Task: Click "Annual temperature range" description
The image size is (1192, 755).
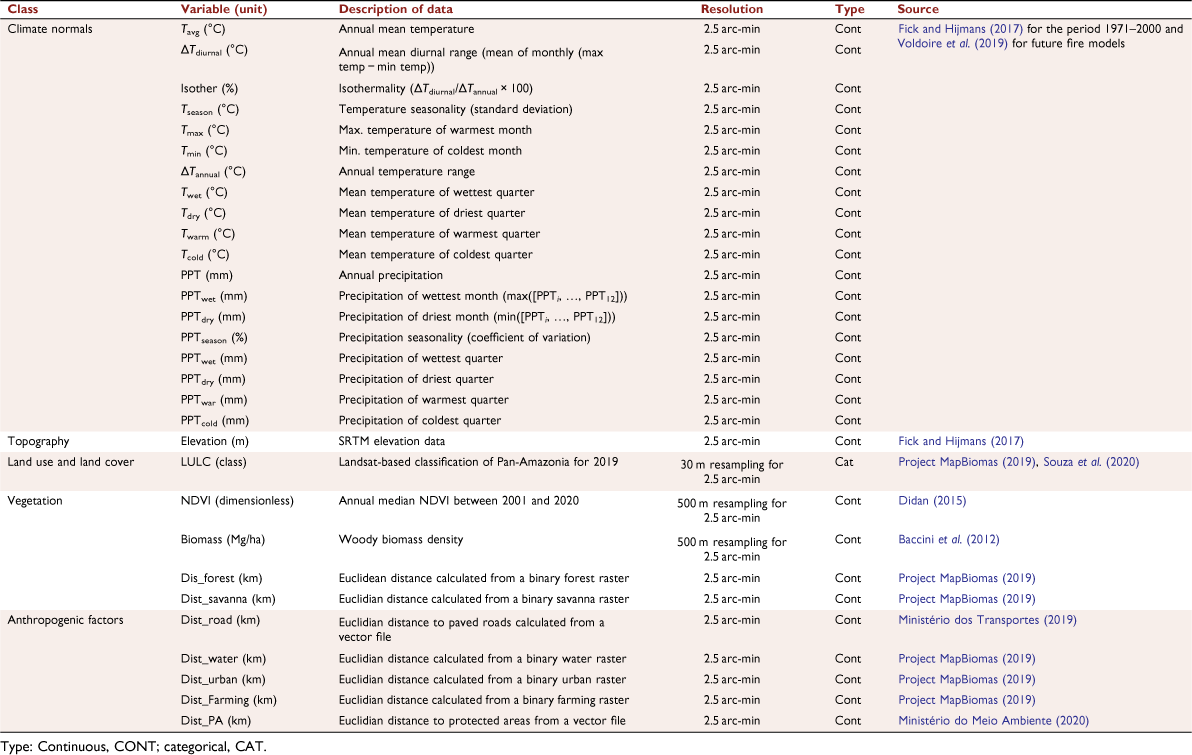Action: [407, 171]
